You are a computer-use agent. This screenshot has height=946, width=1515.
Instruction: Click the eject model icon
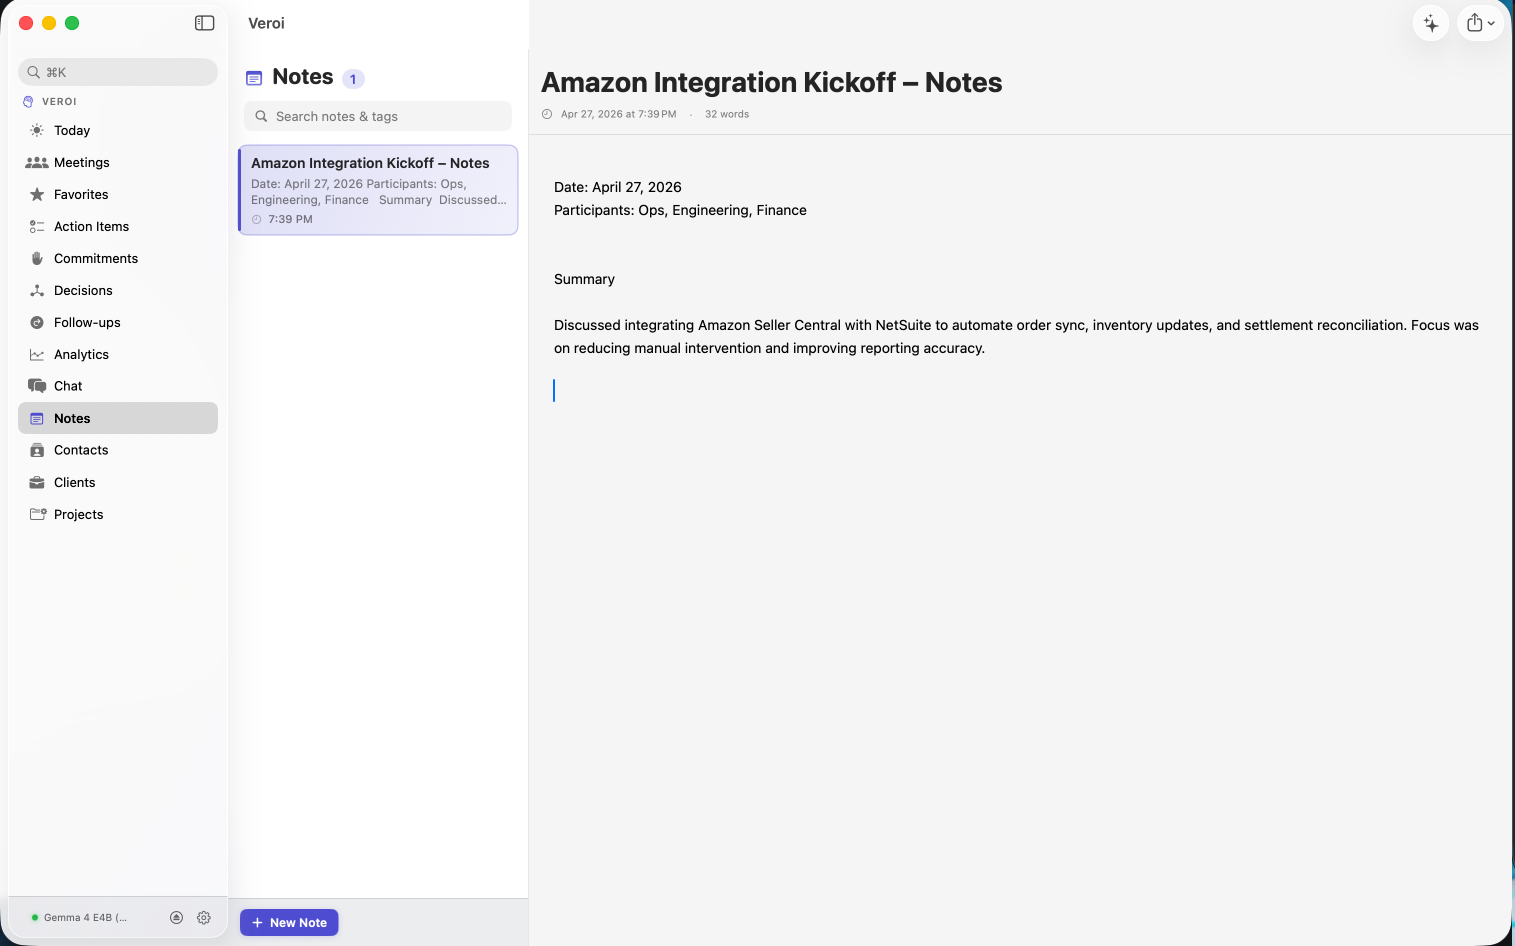click(x=176, y=917)
